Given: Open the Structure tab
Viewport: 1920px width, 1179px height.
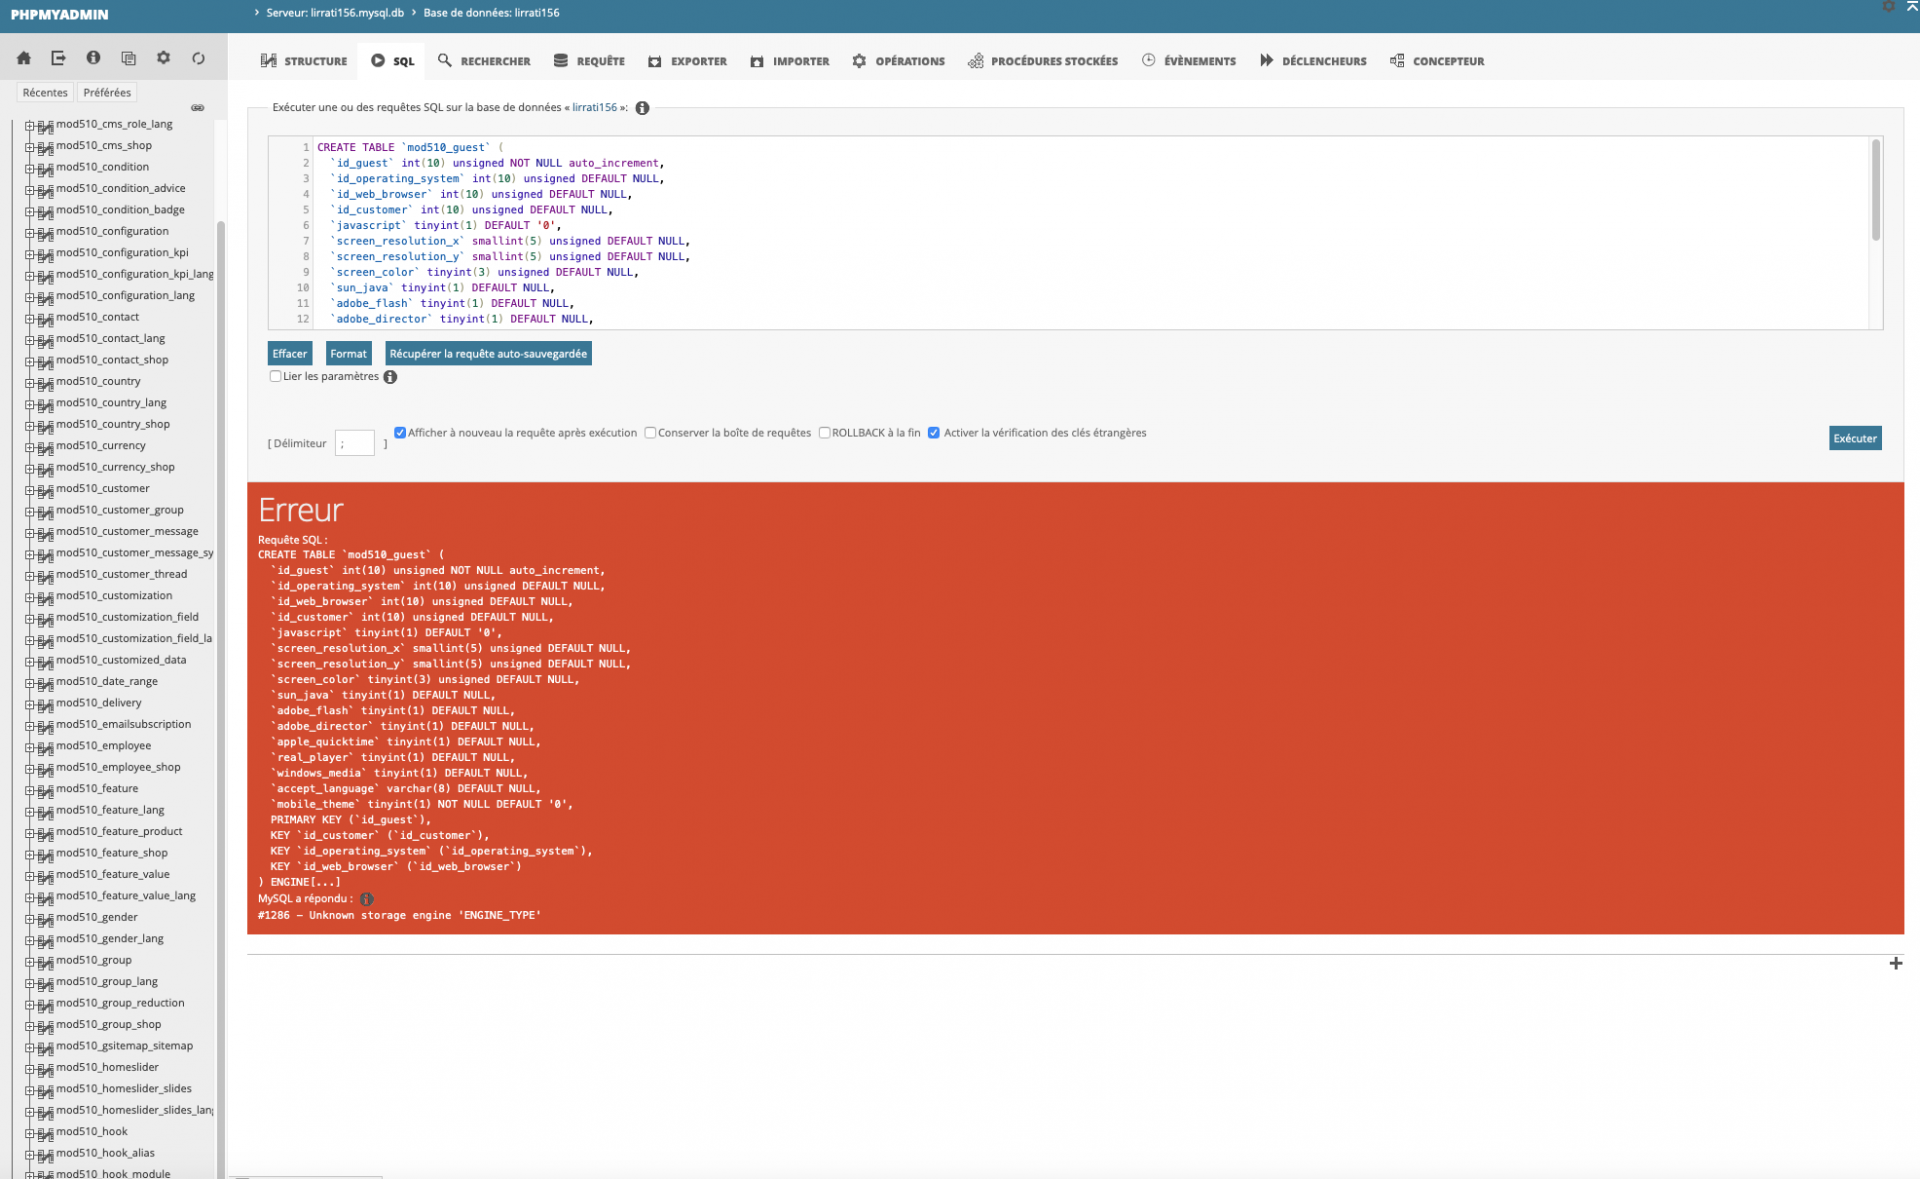Looking at the screenshot, I should click(304, 61).
